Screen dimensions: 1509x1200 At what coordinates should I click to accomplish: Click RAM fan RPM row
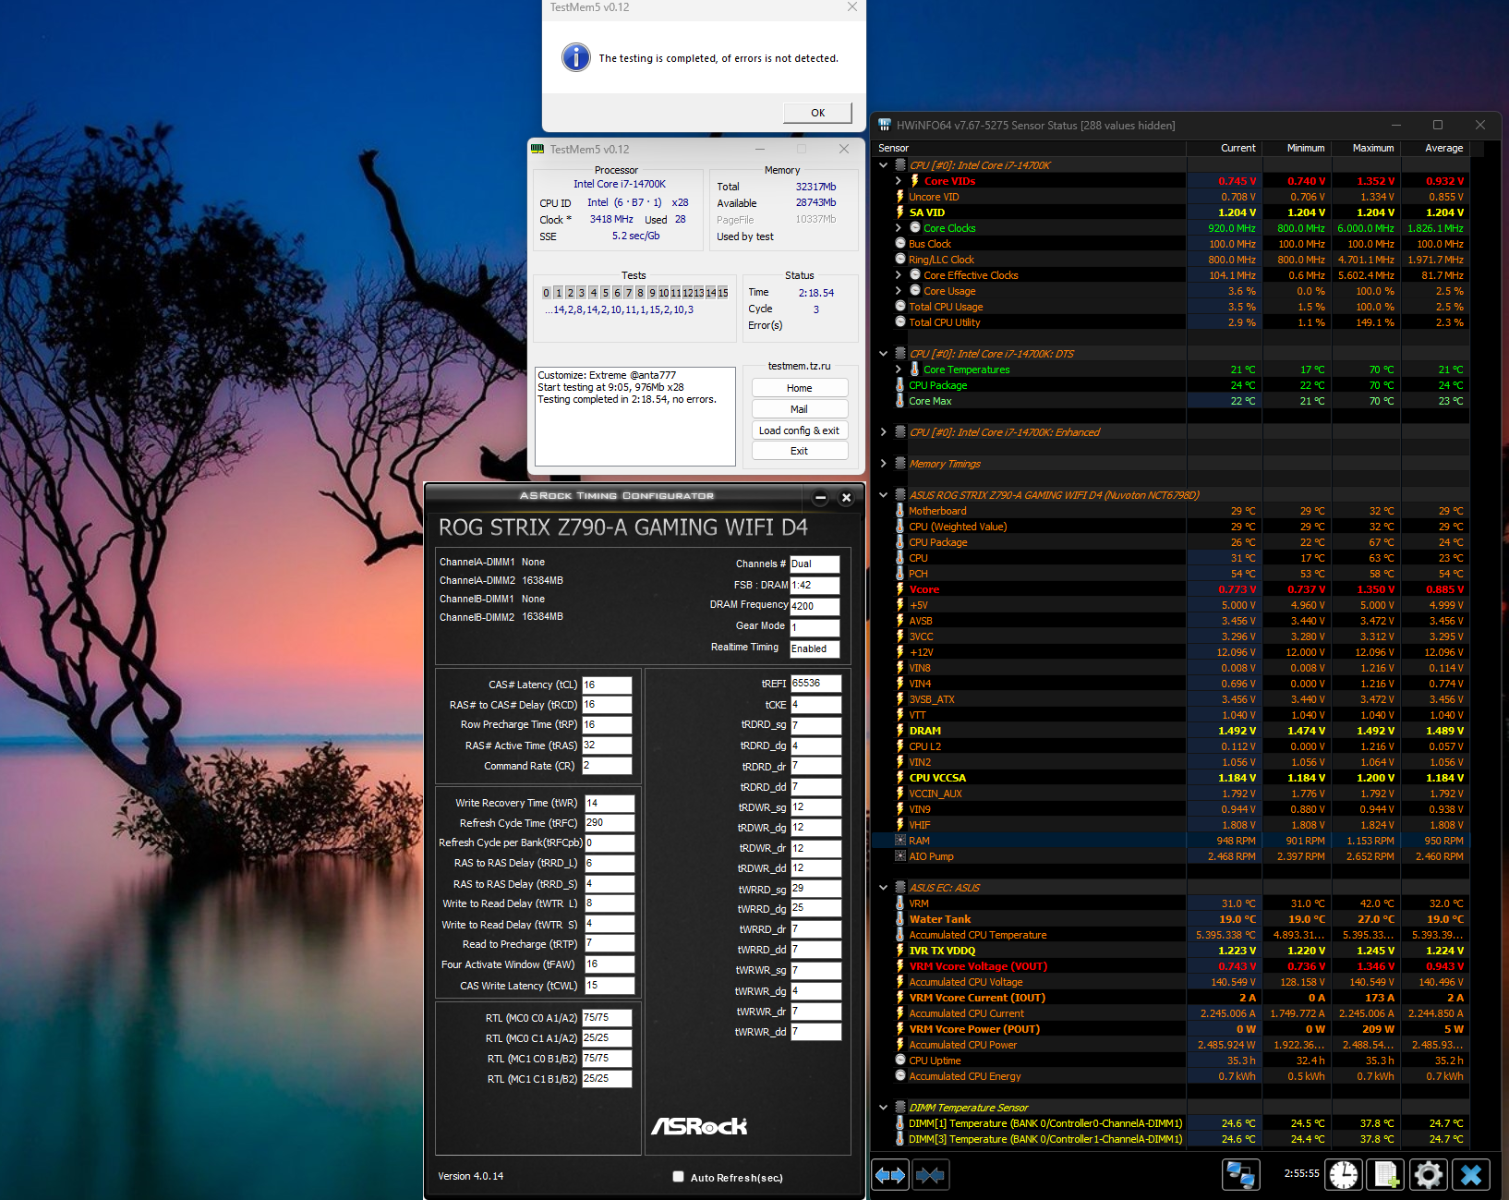tap(1171, 841)
